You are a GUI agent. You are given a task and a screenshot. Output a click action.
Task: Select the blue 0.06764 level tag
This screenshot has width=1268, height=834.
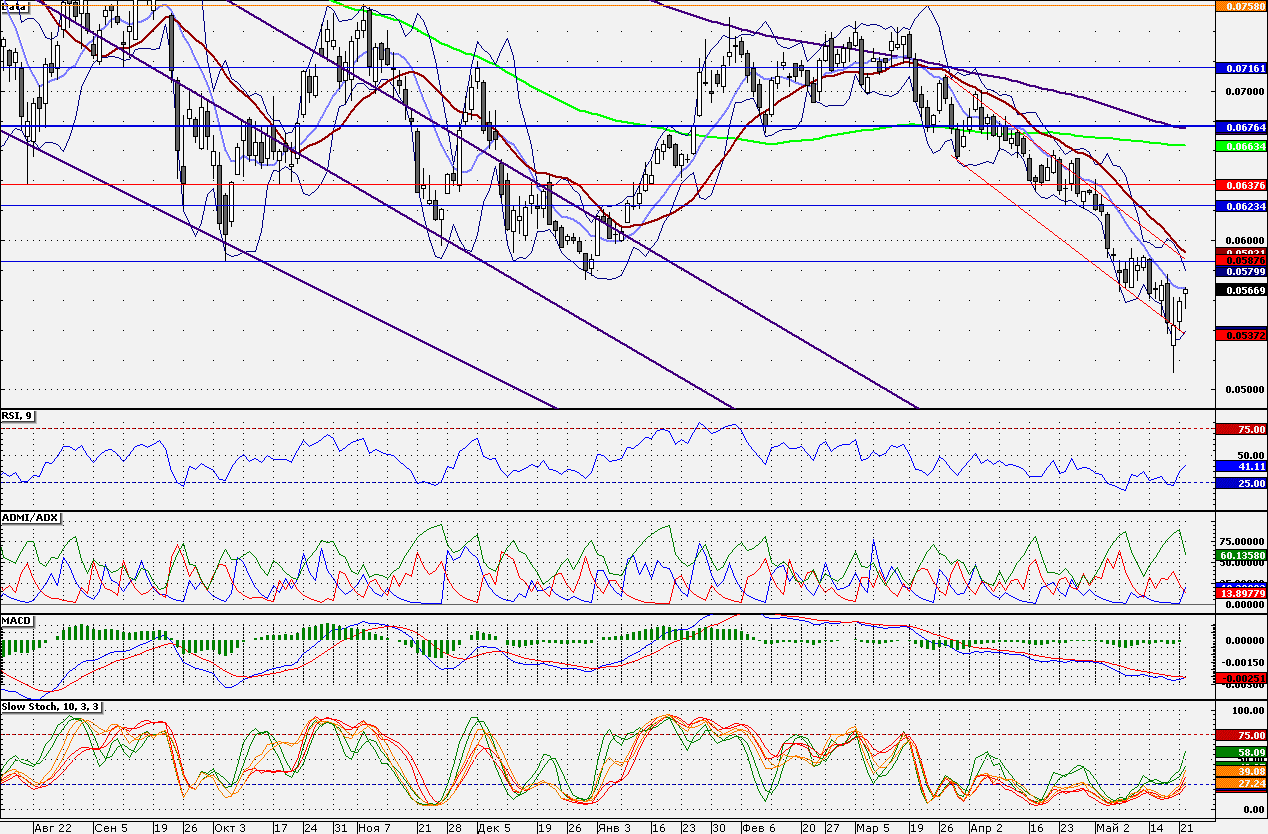[x=1240, y=128]
